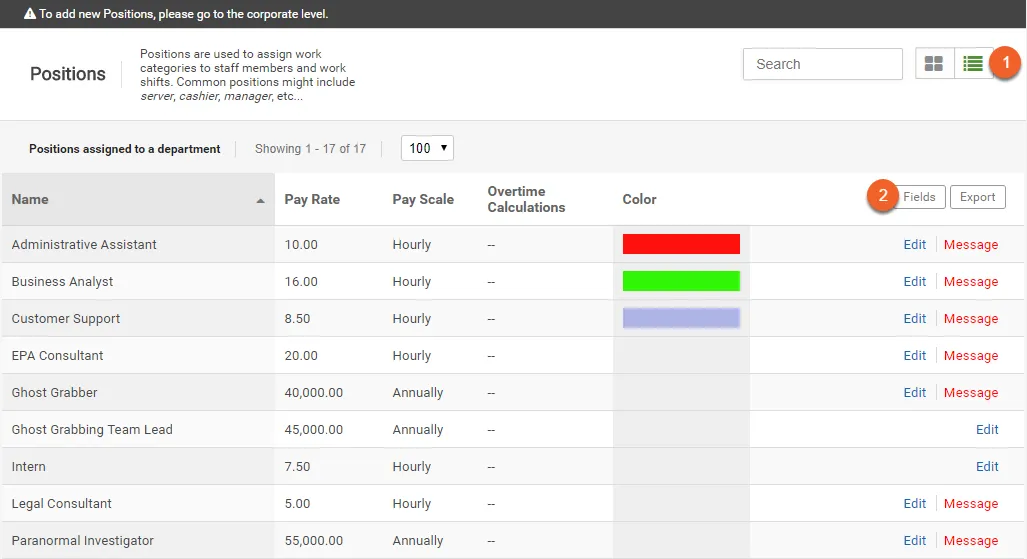Viewport: 1027px width, 559px height.
Task: Edit the Intern position
Action: tap(987, 467)
